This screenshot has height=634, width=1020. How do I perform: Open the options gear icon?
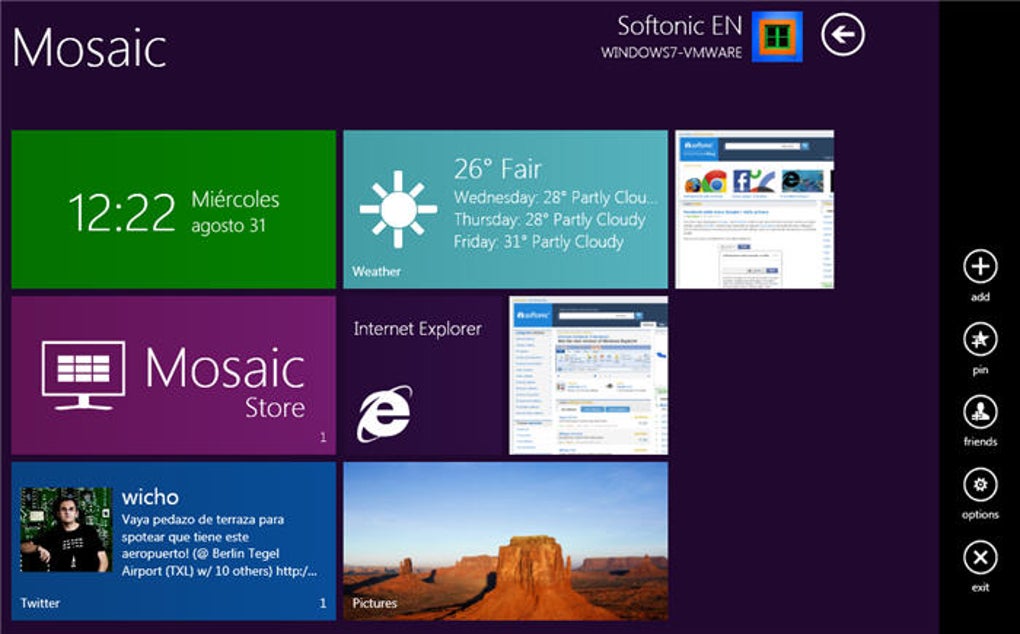pyautogui.click(x=980, y=484)
